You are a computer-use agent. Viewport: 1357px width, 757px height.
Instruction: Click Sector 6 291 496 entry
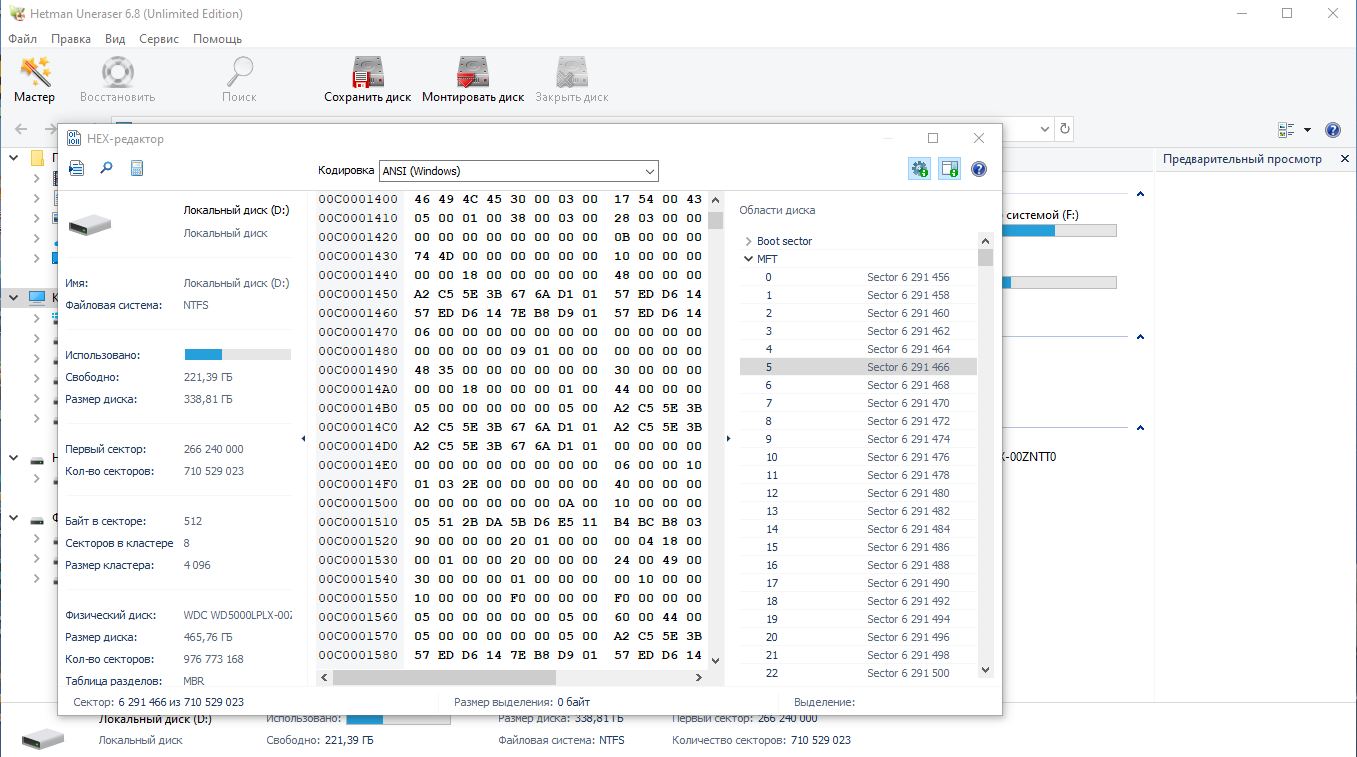pyautogui.click(x=908, y=637)
